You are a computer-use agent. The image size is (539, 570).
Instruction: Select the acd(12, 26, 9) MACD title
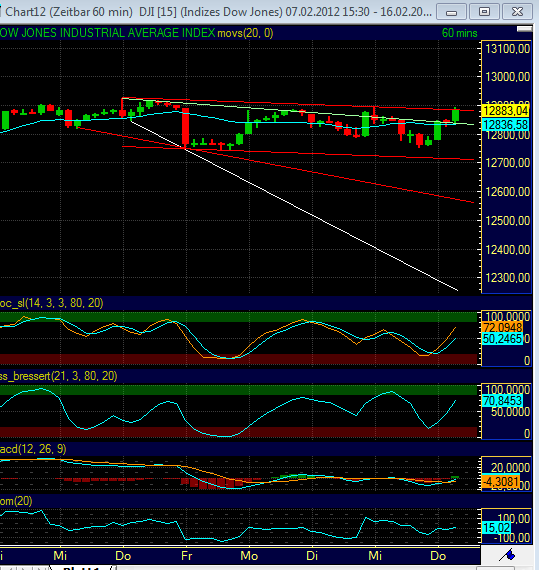click(x=33, y=449)
